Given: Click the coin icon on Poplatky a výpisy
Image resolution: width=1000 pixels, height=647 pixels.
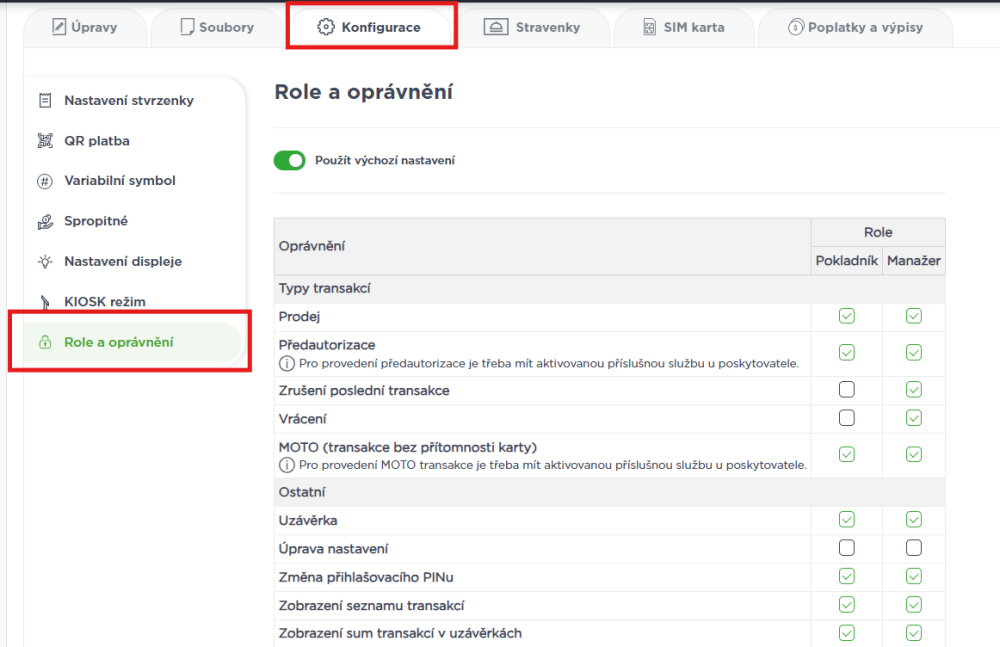Looking at the screenshot, I should point(796,27).
